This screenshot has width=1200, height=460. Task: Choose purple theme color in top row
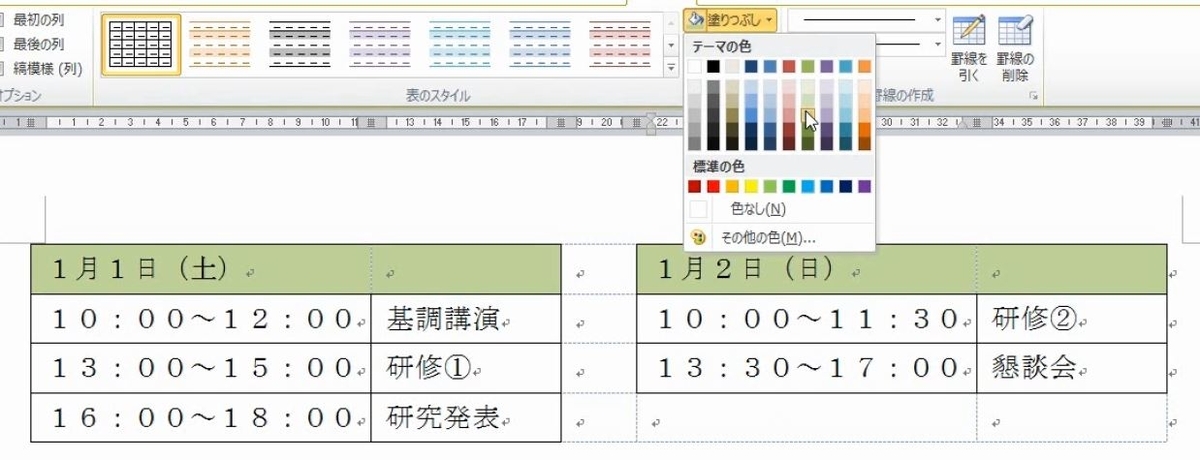point(827,66)
